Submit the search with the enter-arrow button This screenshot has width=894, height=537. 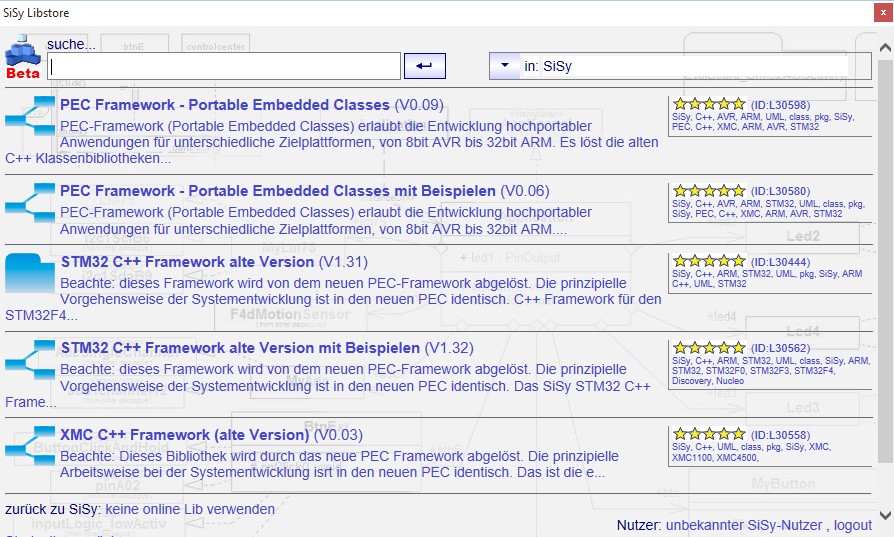(425, 66)
